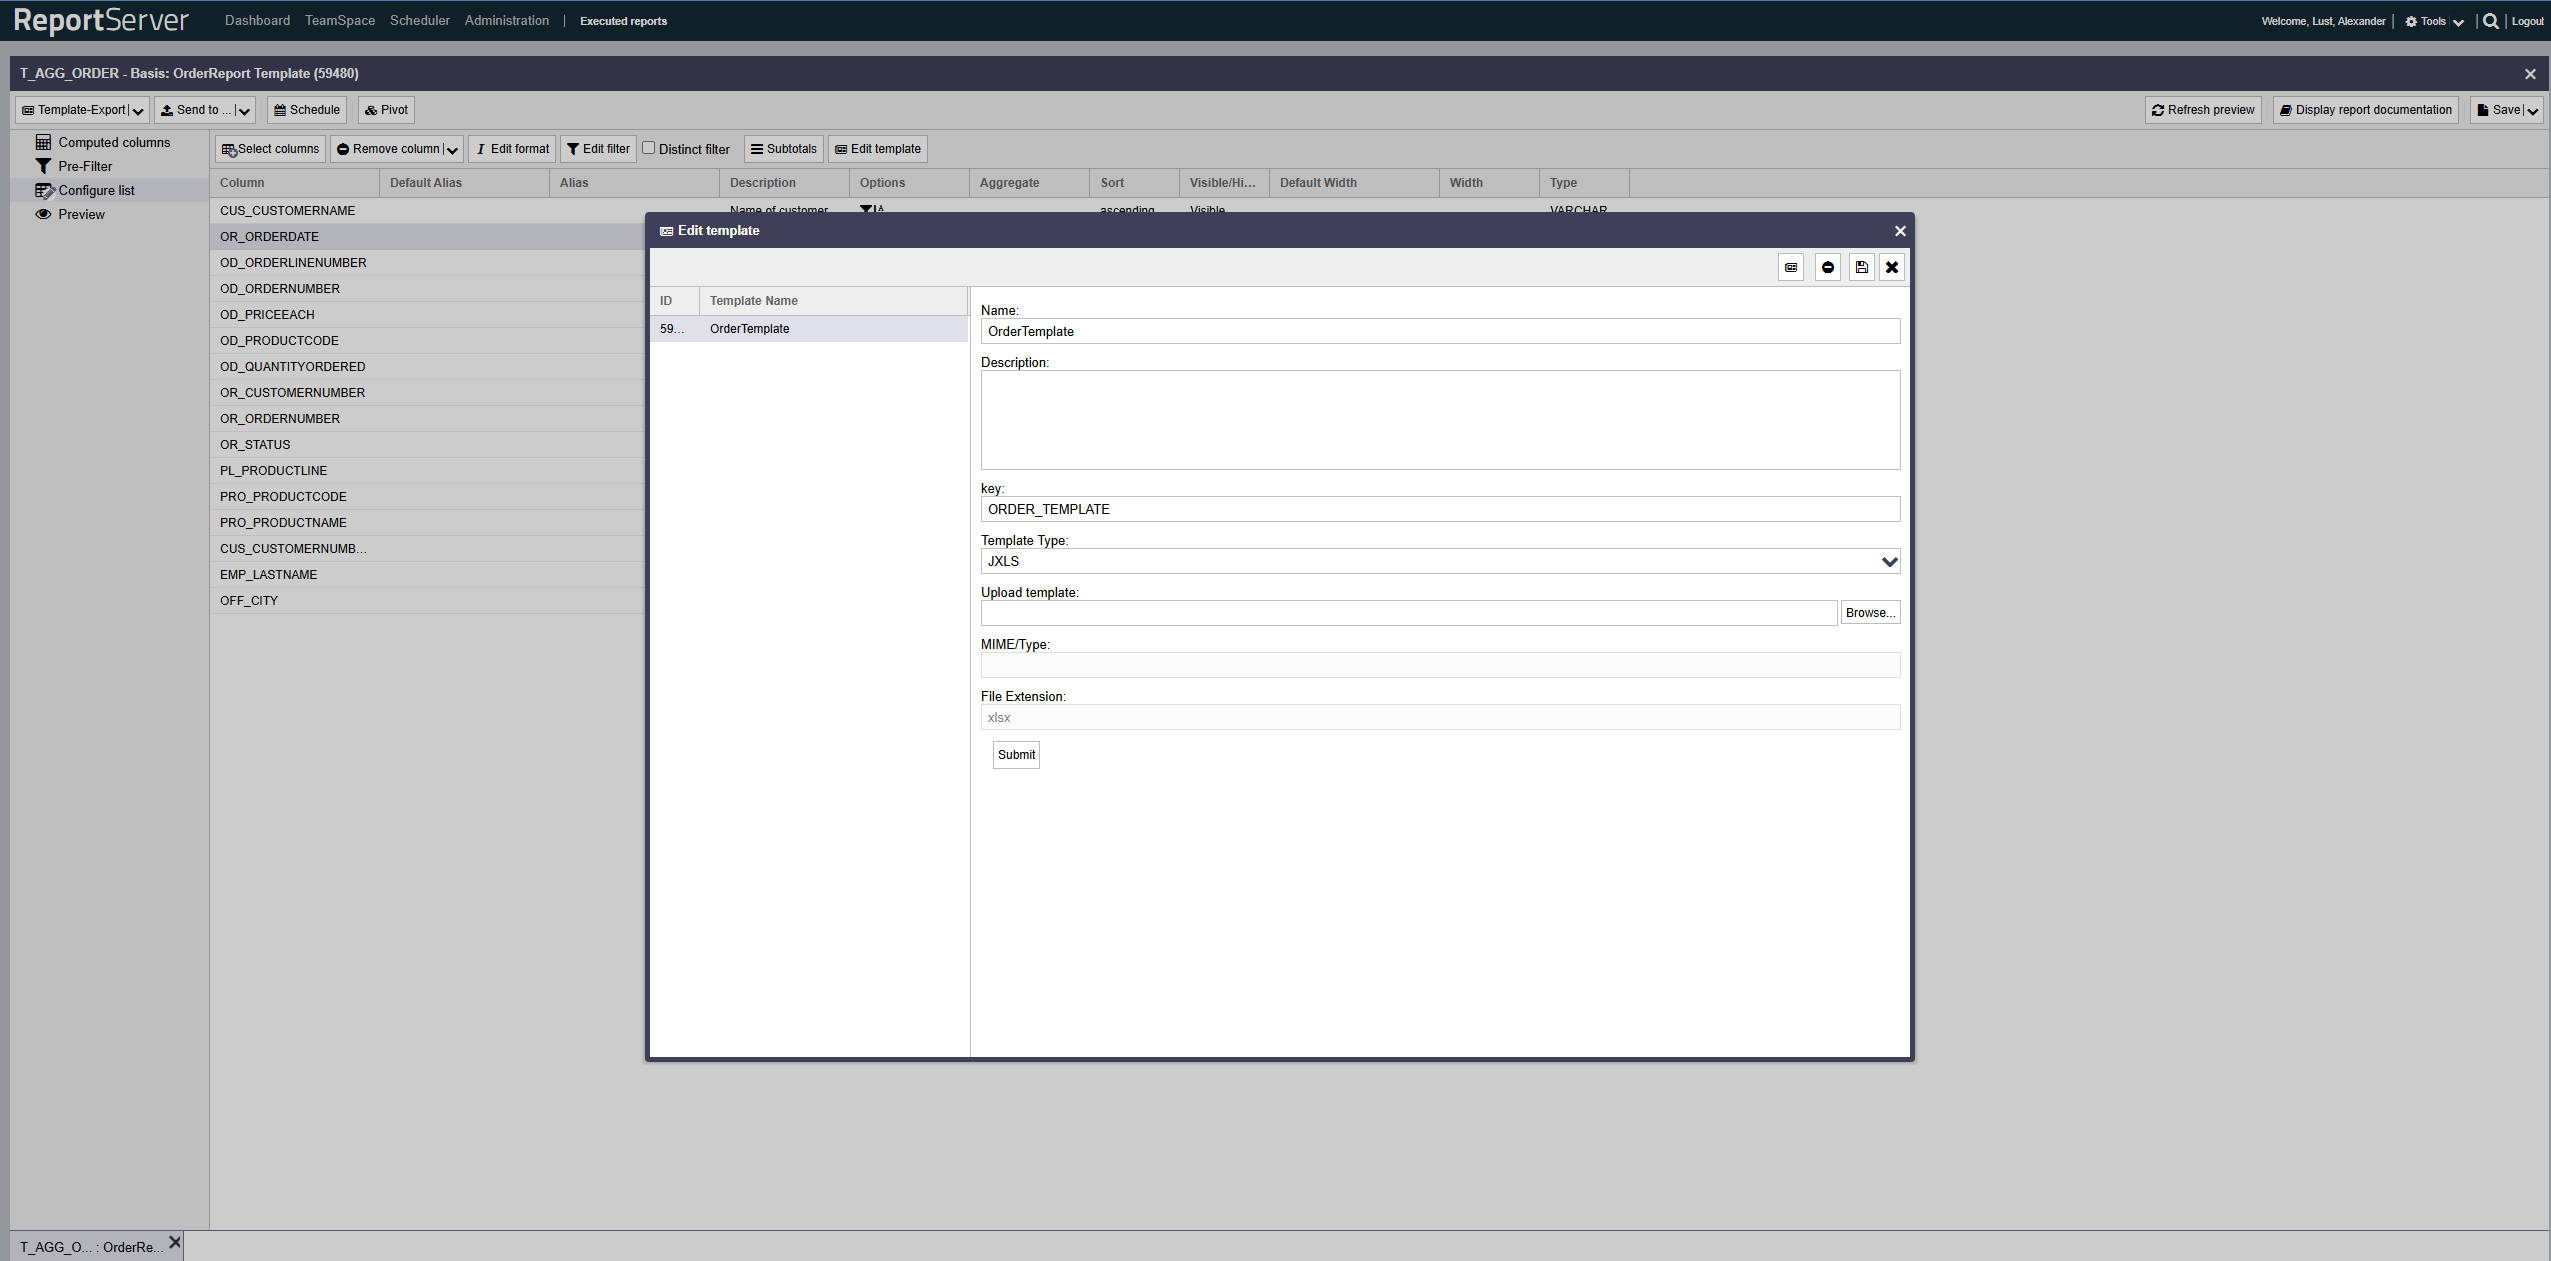Screen dimensions: 2551x1261
Task: Open the Scheduler menu
Action: [x=419, y=20]
